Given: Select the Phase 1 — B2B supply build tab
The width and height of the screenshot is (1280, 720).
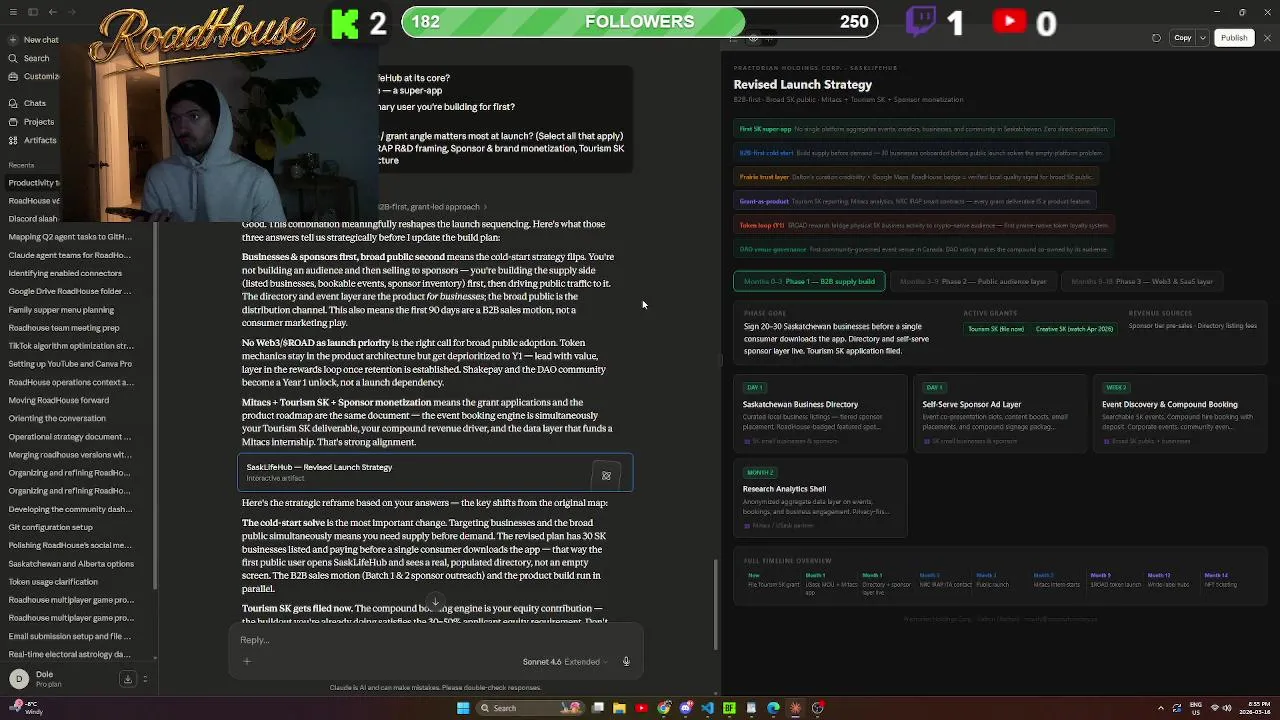Looking at the screenshot, I should pos(808,281).
